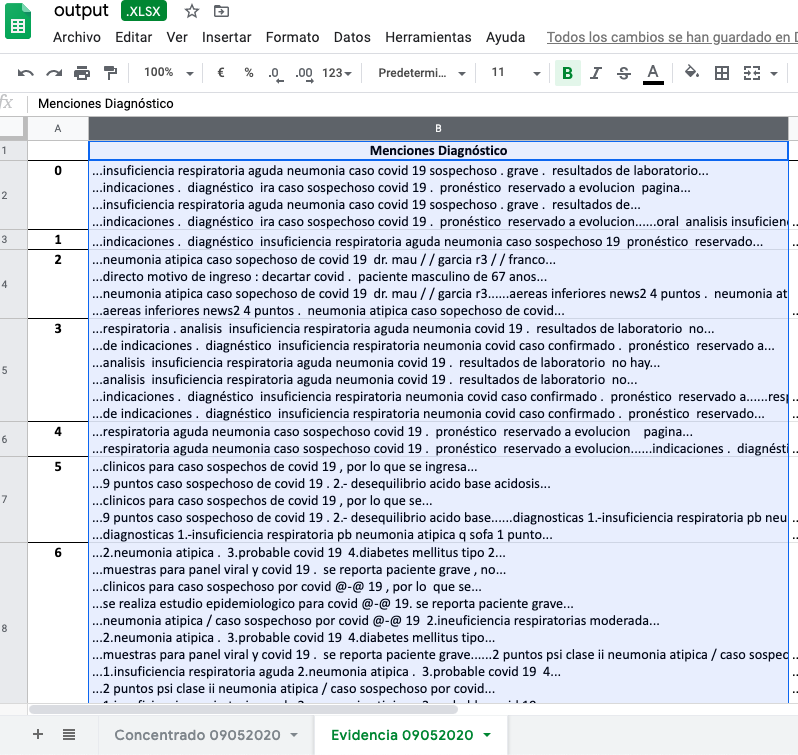Open the Ayuda menu

tap(505, 37)
